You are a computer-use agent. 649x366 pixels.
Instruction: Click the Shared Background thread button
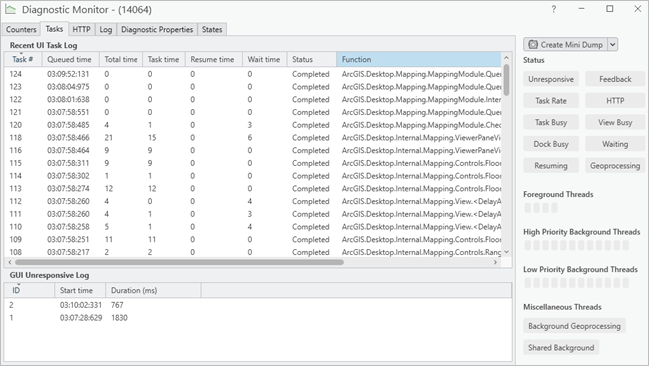[x=561, y=347]
